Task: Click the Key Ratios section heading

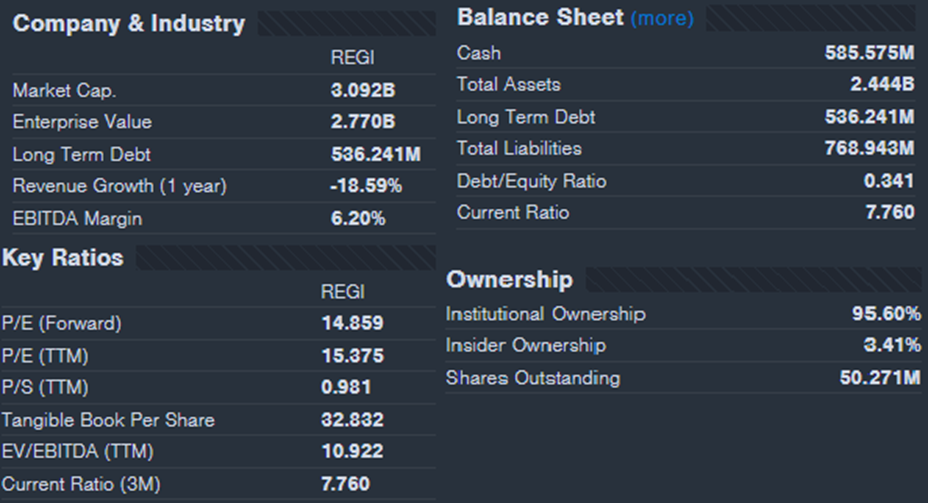Action: [x=63, y=258]
